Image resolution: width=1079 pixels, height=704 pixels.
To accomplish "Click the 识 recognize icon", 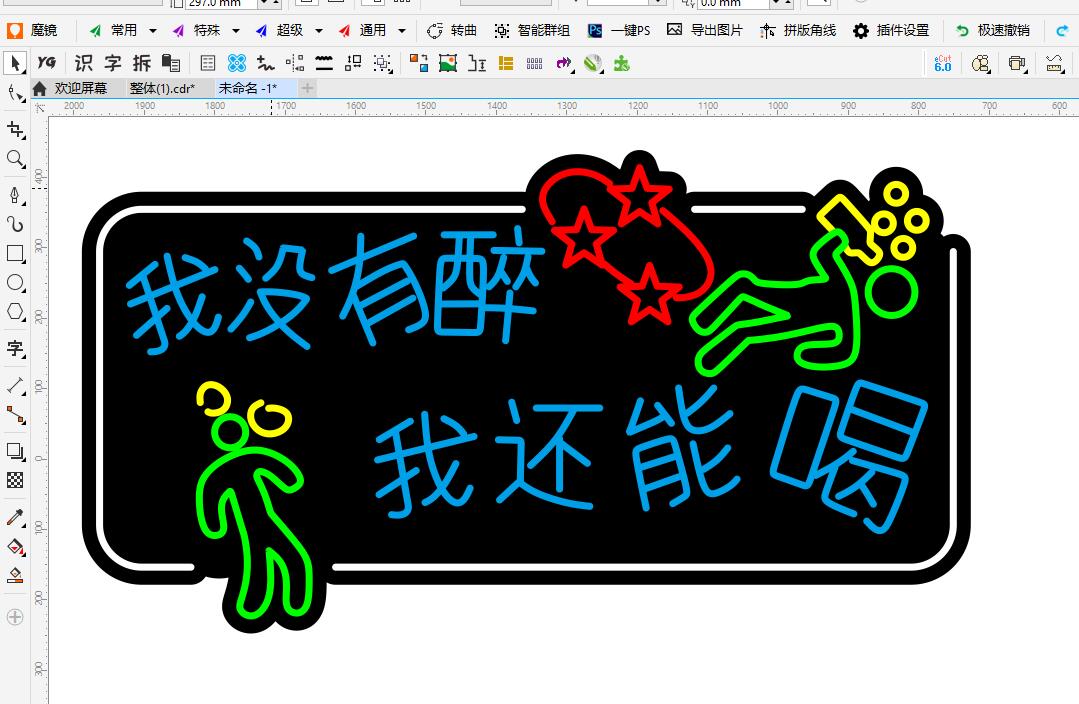I will pyautogui.click(x=83, y=63).
